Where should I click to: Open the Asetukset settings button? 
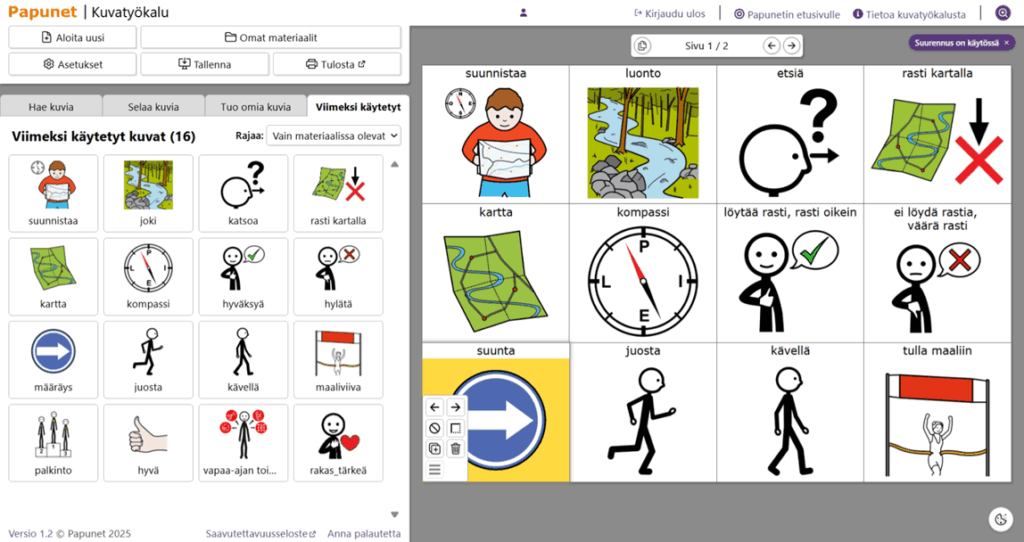click(73, 64)
